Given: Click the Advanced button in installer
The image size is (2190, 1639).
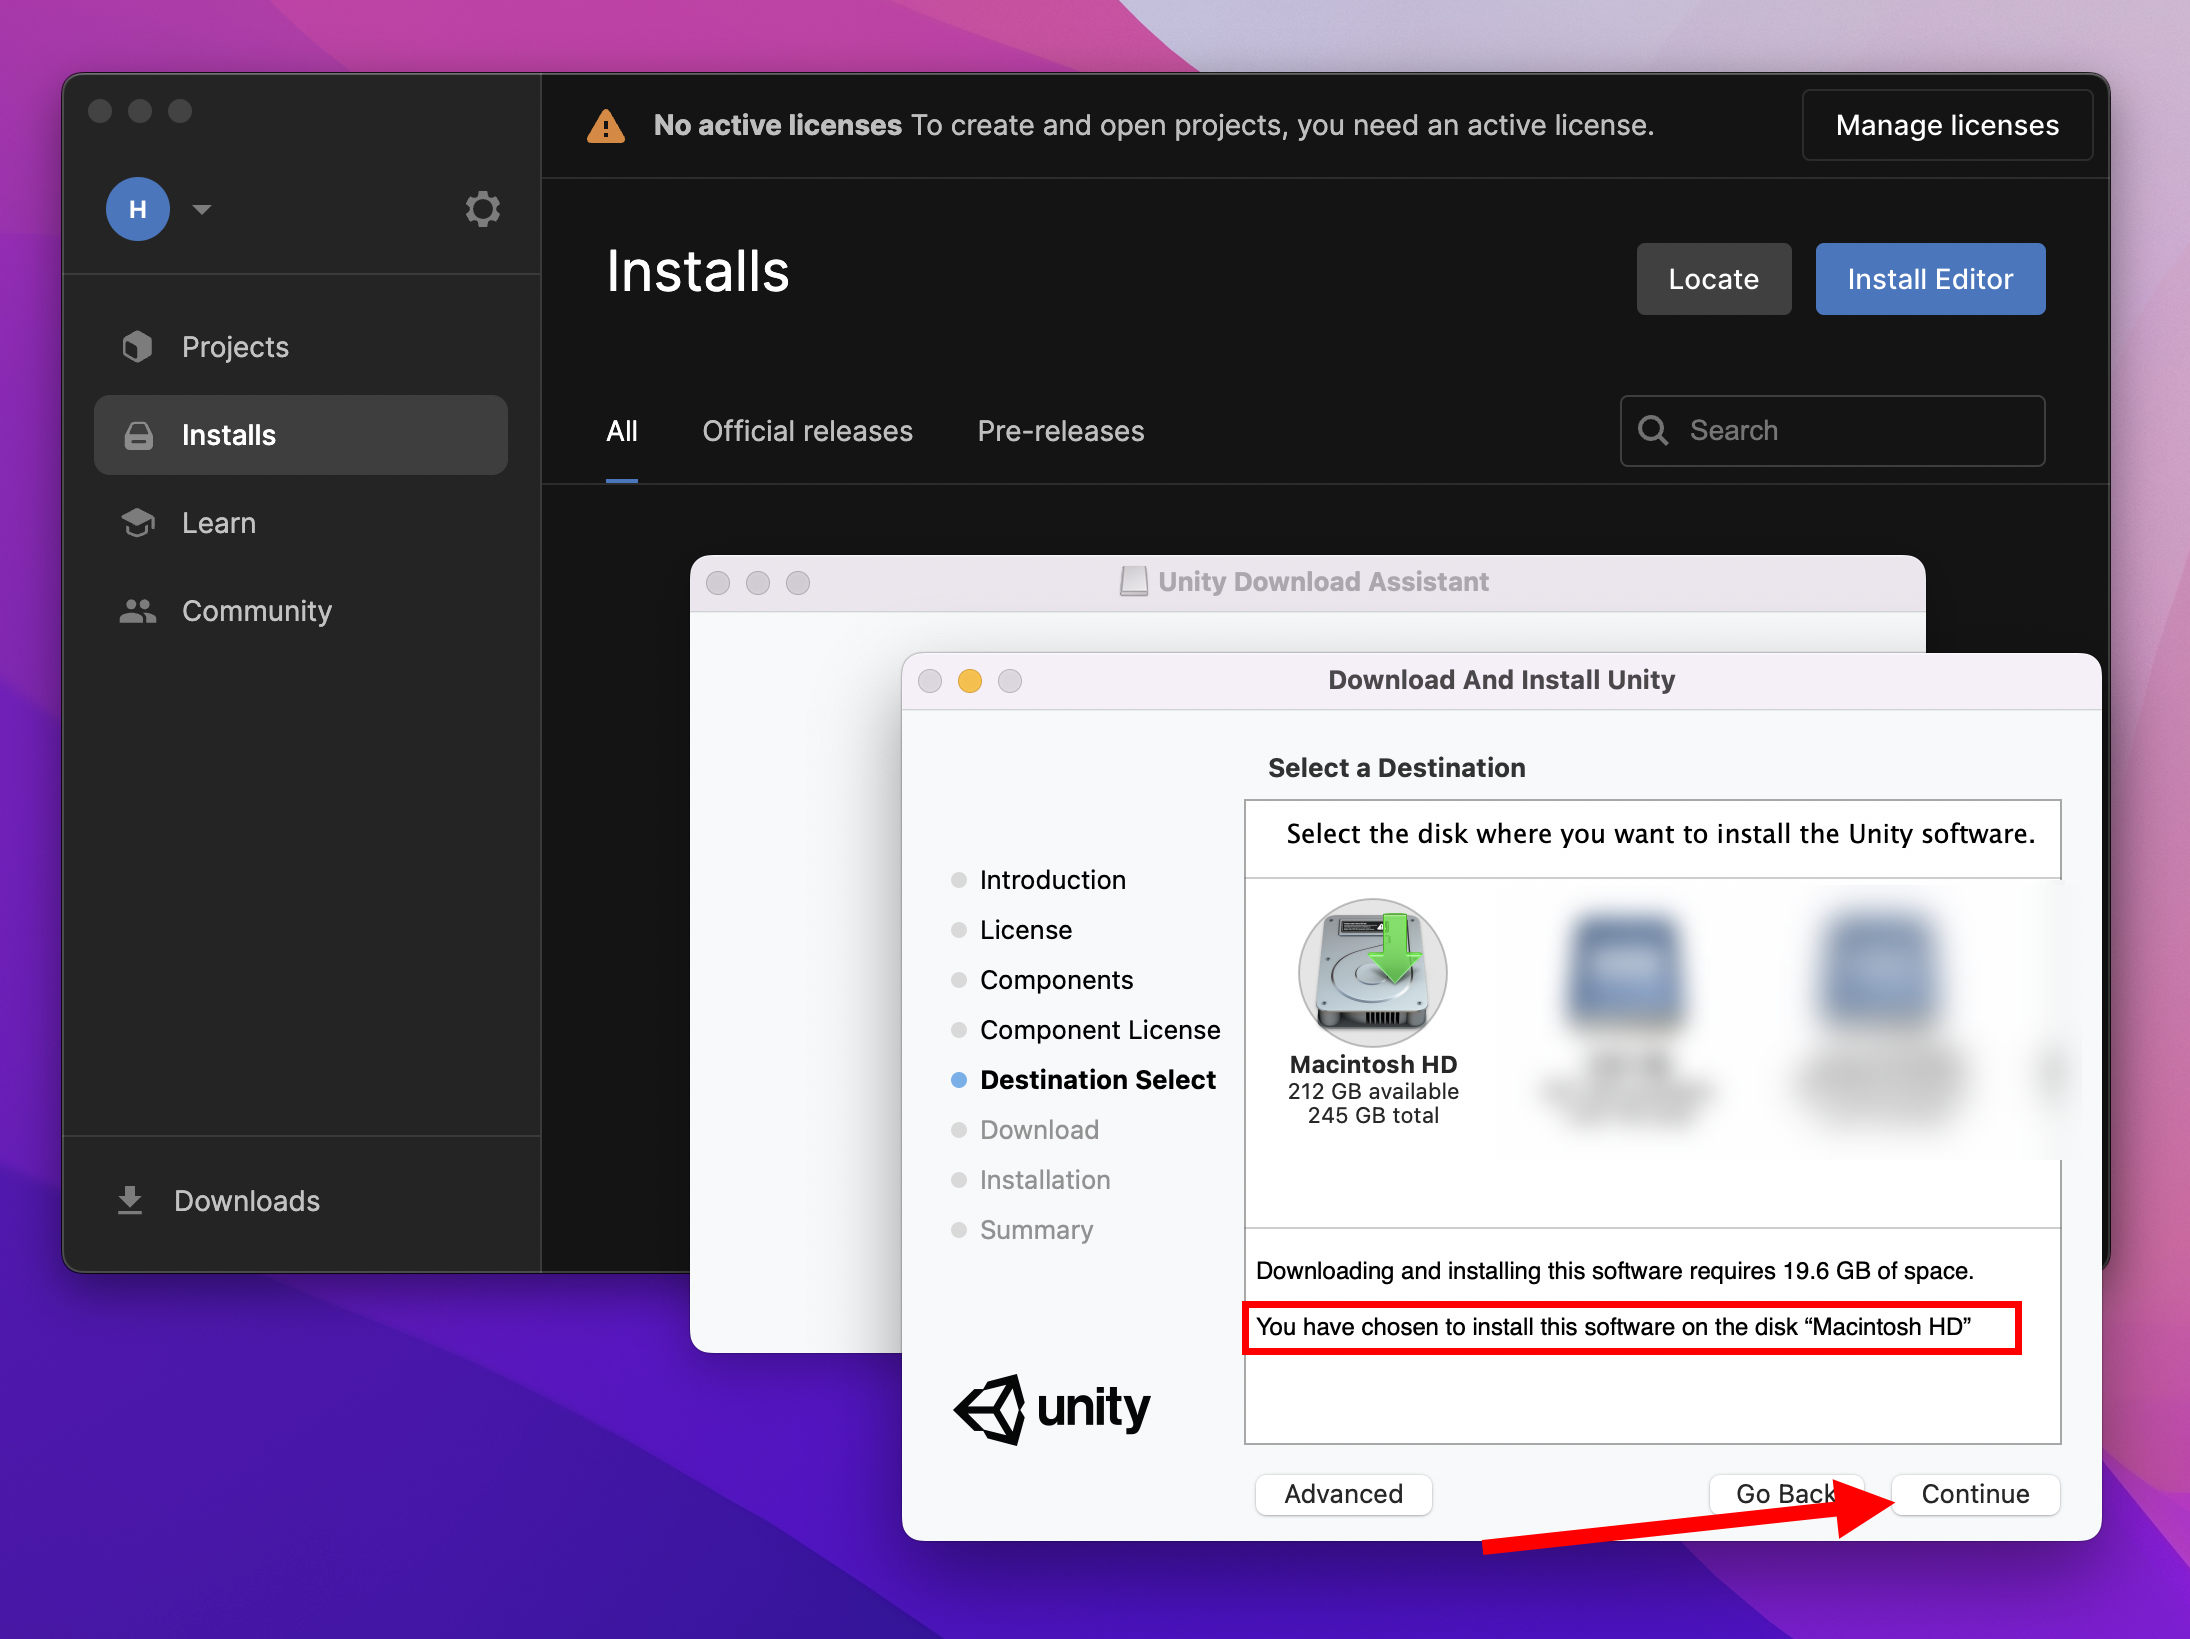Looking at the screenshot, I should (x=1342, y=1493).
